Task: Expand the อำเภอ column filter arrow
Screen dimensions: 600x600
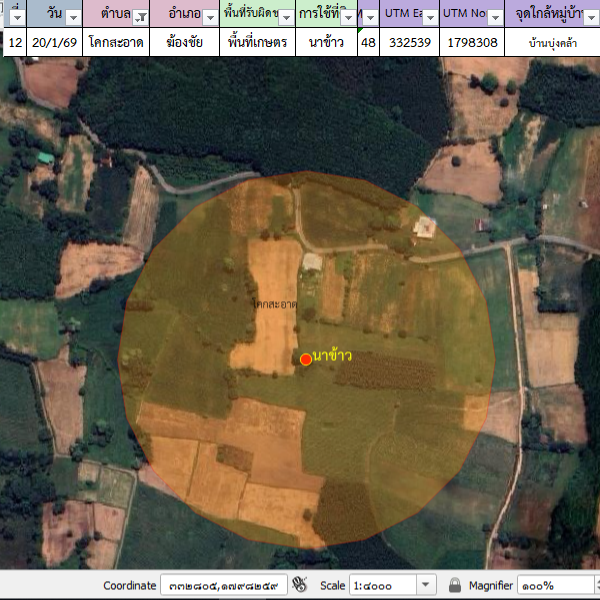Action: point(210,17)
